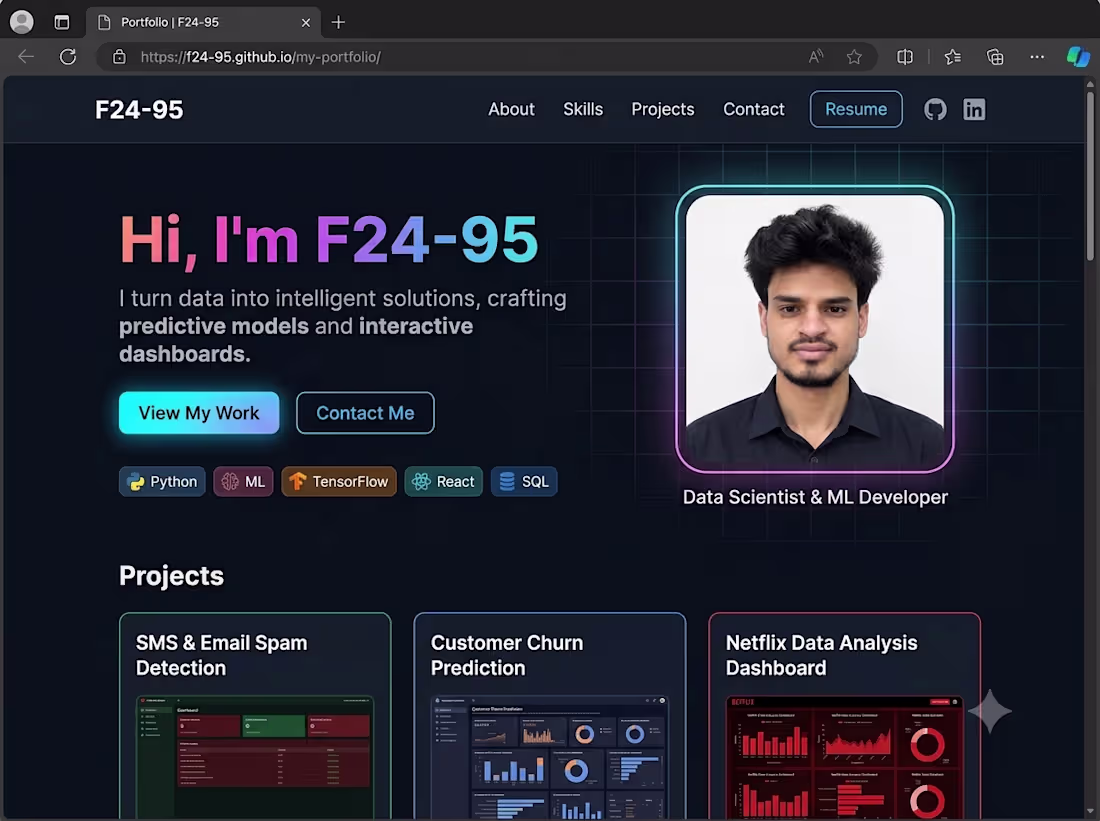Image resolution: width=1100 pixels, height=821 pixels.
Task: View site information lock icon
Action: click(119, 57)
